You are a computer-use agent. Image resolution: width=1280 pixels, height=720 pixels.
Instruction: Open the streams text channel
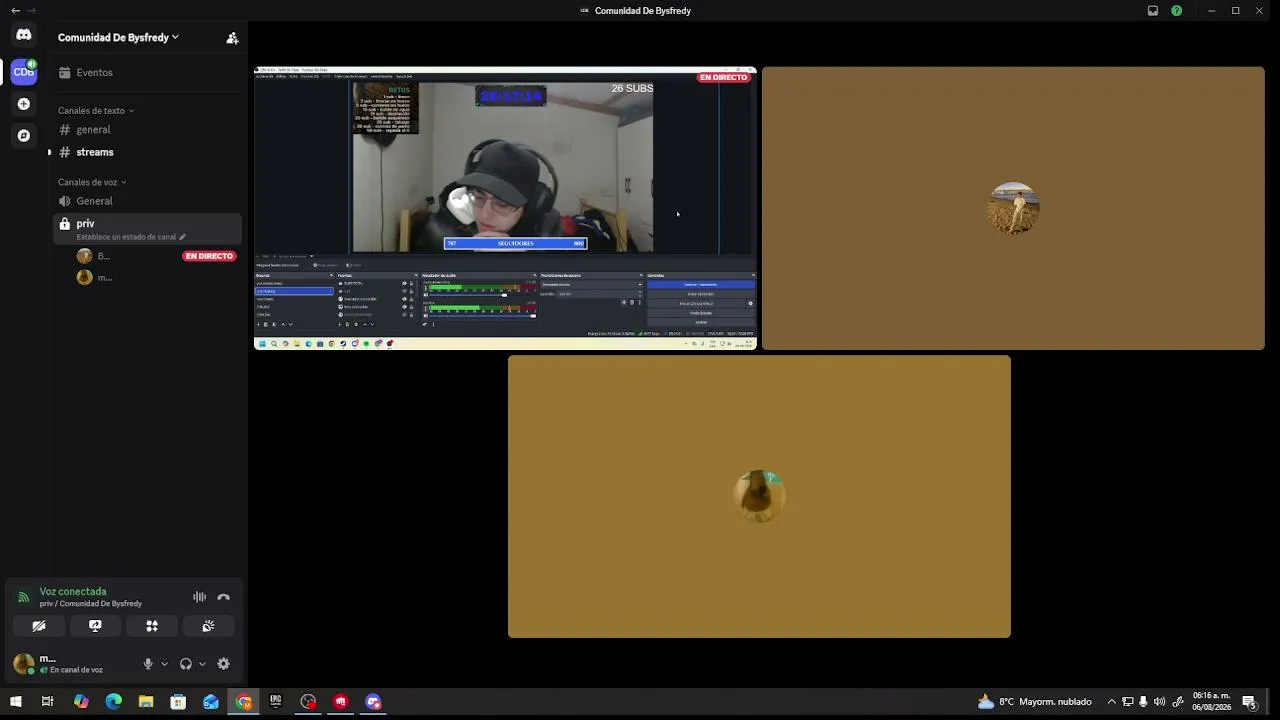coord(147,152)
